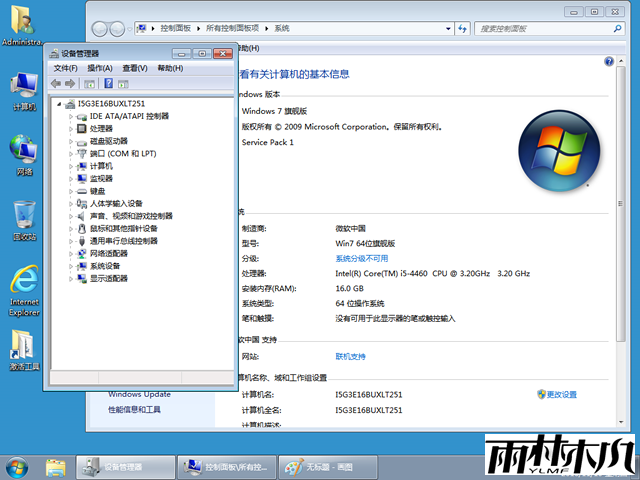
Task: Select the I5G3E16BUXLT251 root tree row
Action: click(105, 104)
